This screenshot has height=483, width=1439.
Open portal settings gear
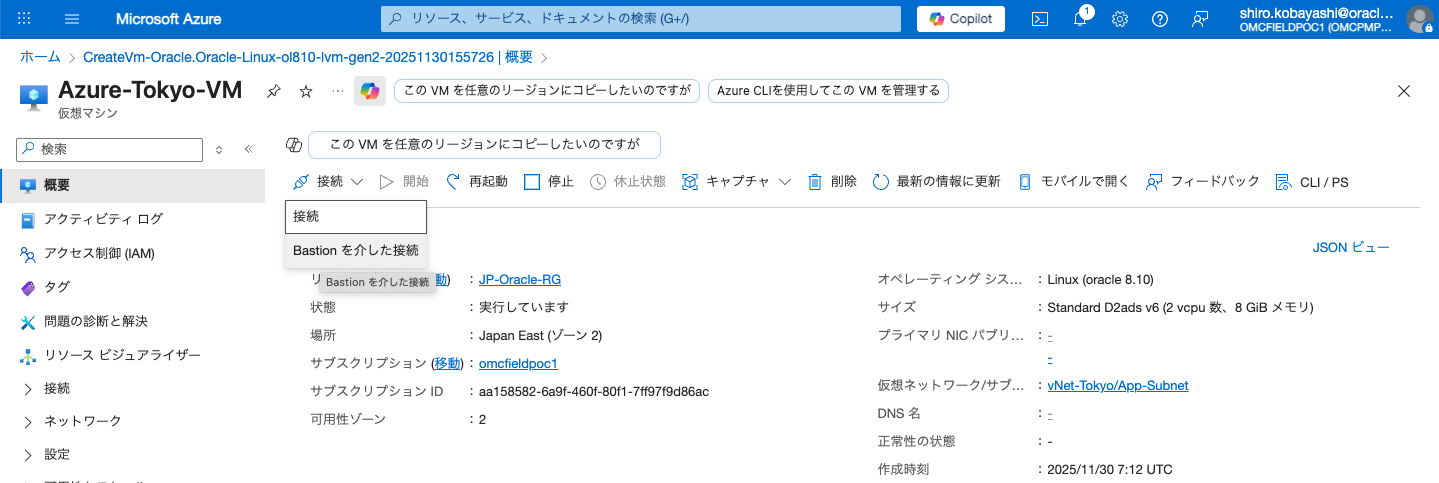(1120, 19)
